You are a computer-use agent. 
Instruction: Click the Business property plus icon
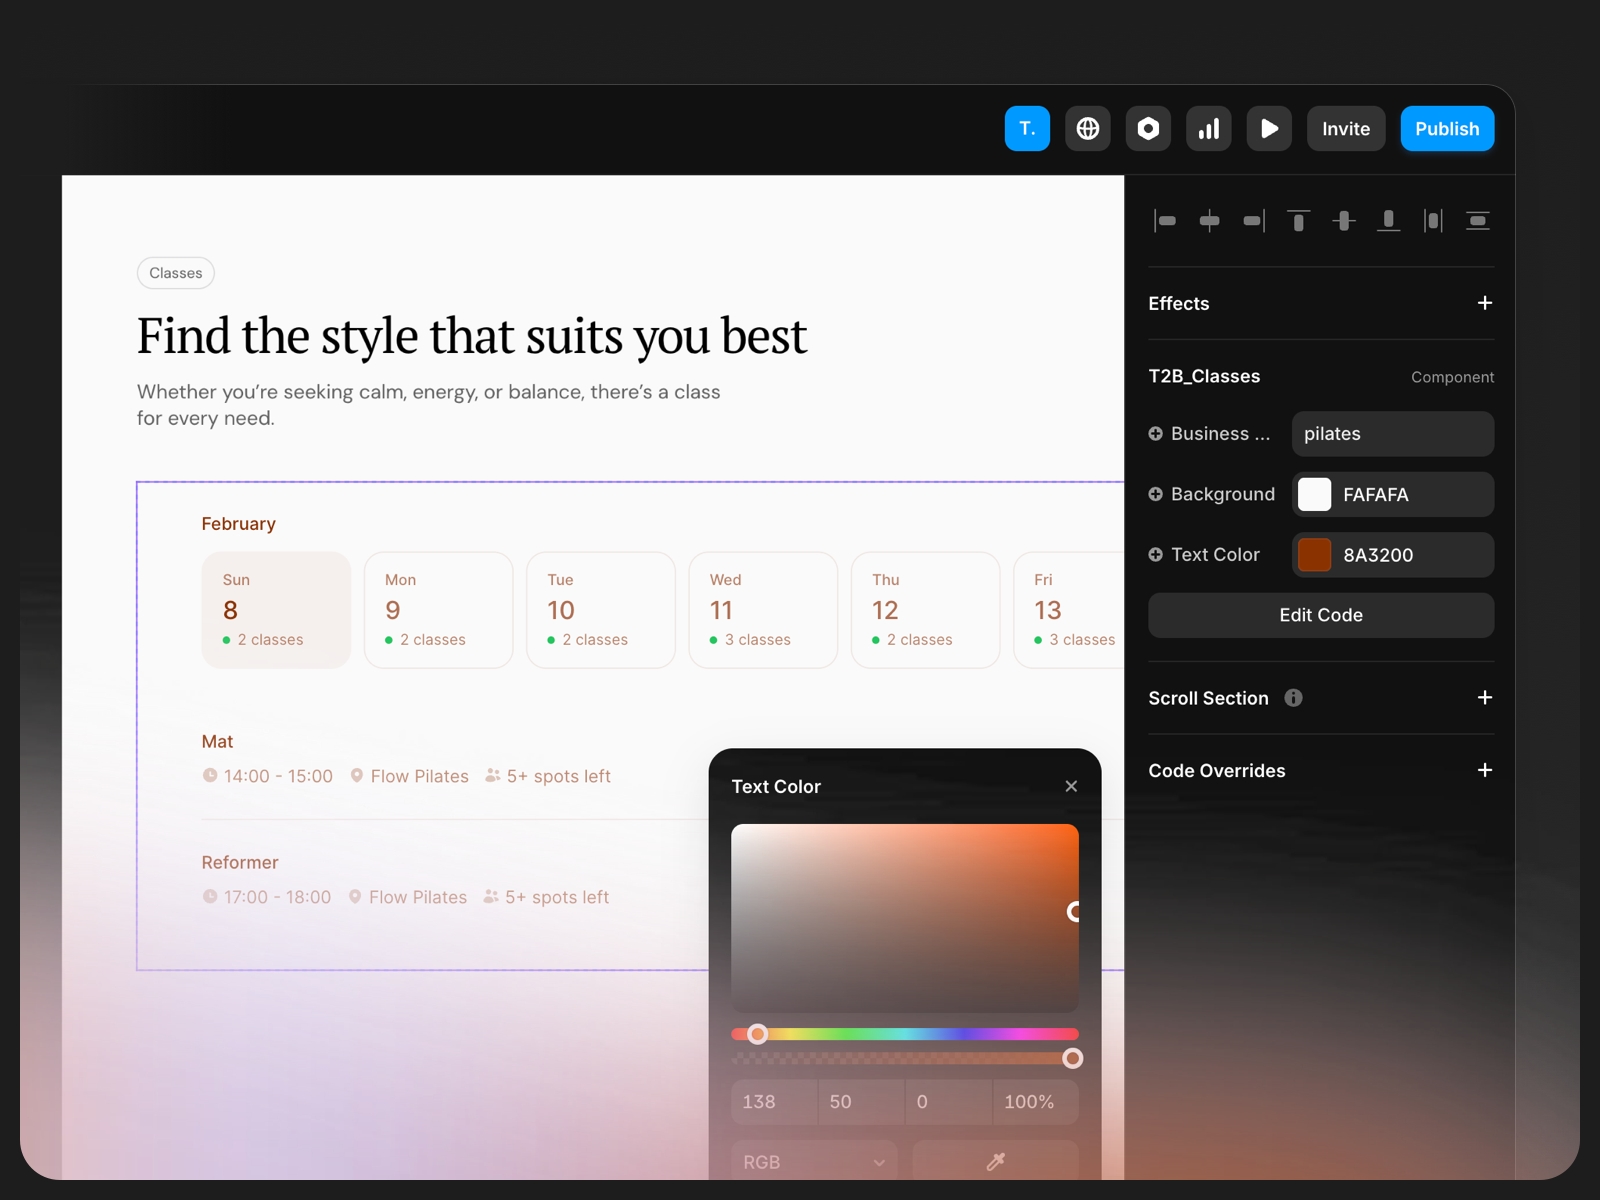(1157, 433)
